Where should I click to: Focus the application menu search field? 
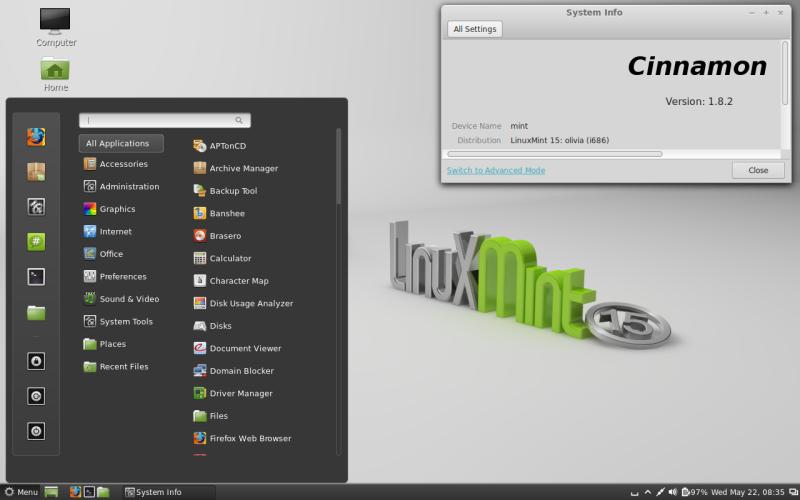click(164, 120)
